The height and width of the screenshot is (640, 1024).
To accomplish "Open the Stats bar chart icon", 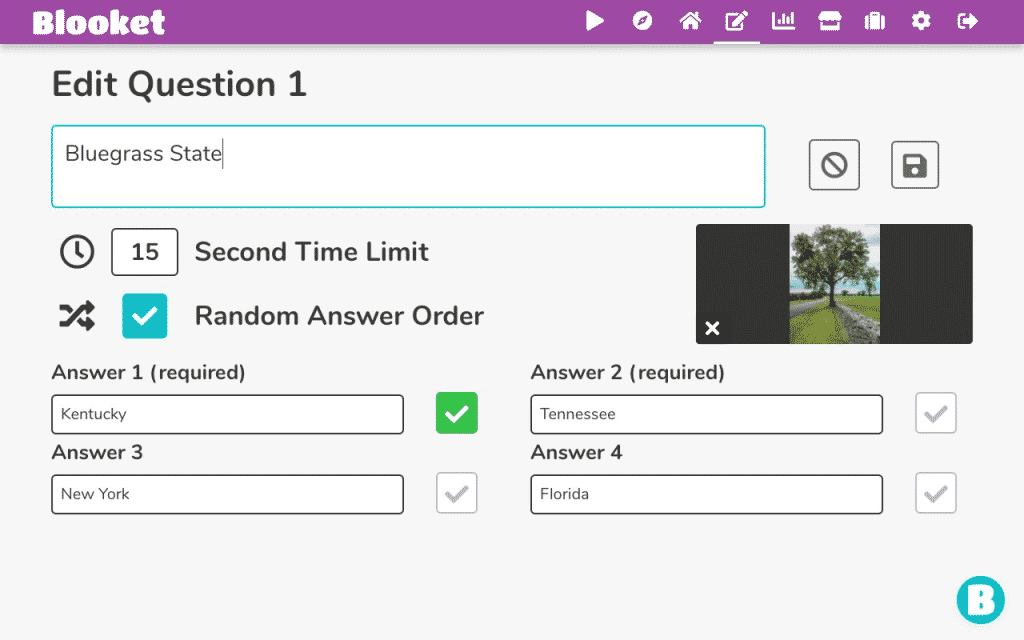I will (x=783, y=21).
